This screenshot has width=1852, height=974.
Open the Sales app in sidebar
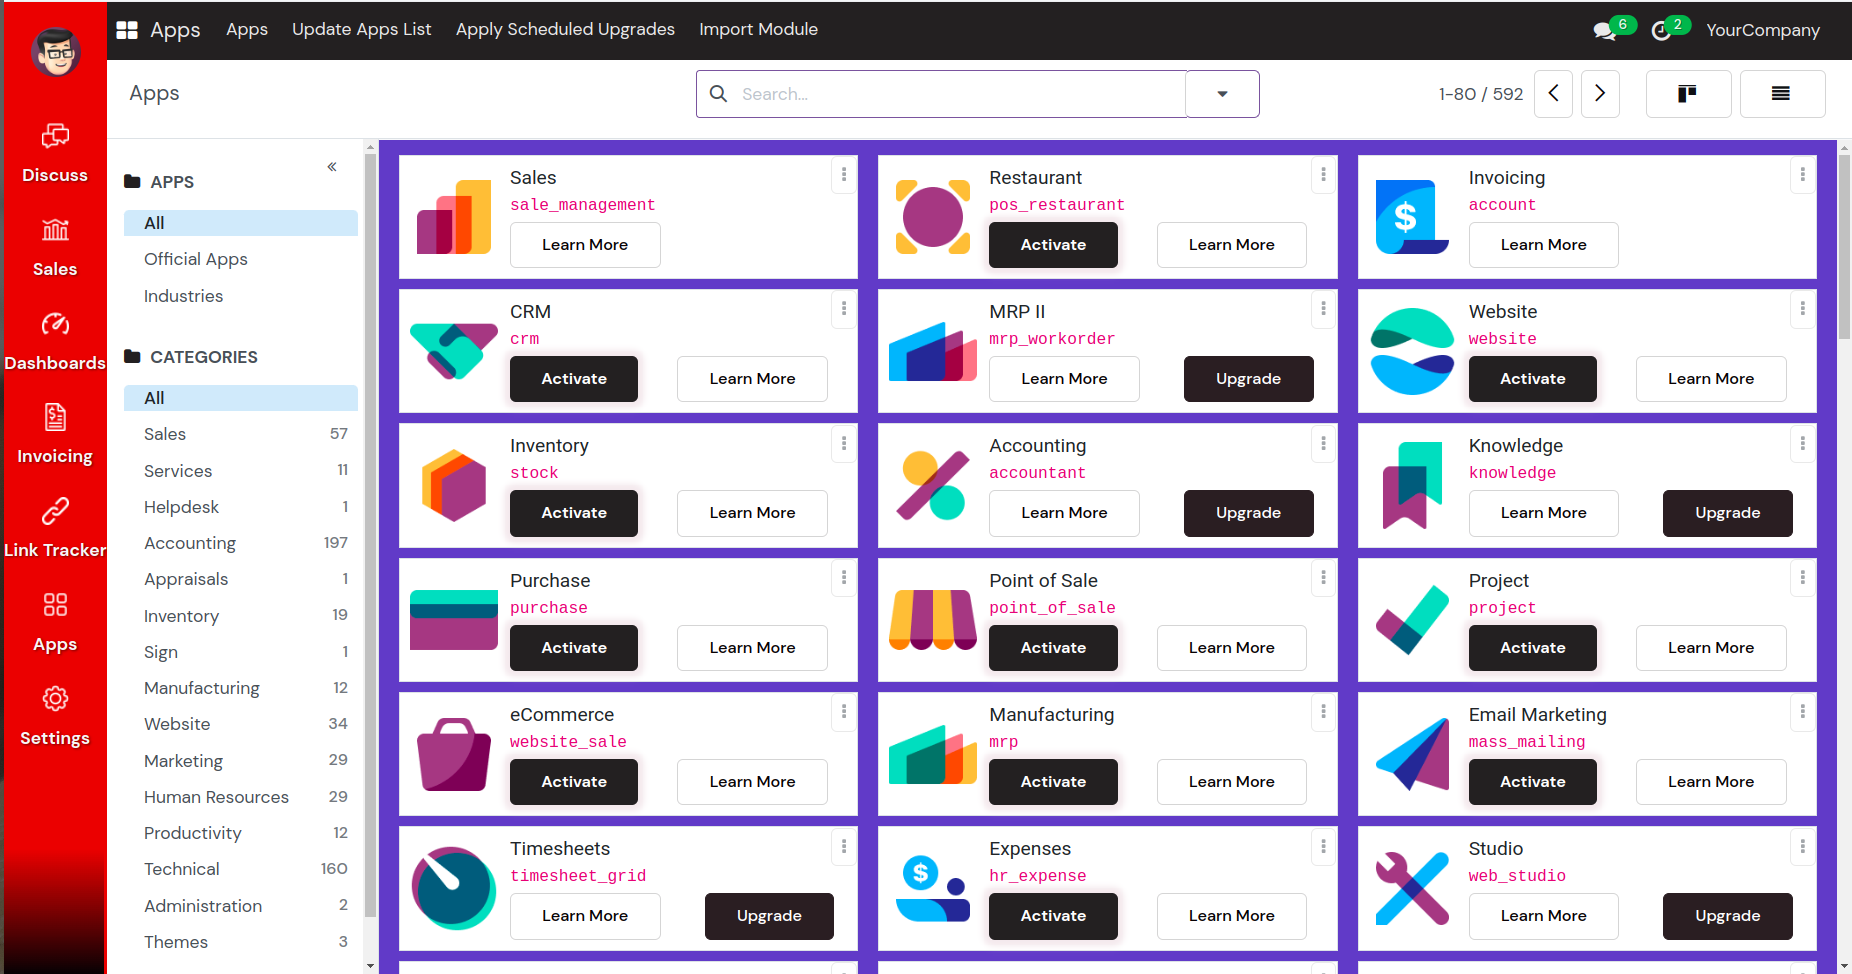click(55, 248)
